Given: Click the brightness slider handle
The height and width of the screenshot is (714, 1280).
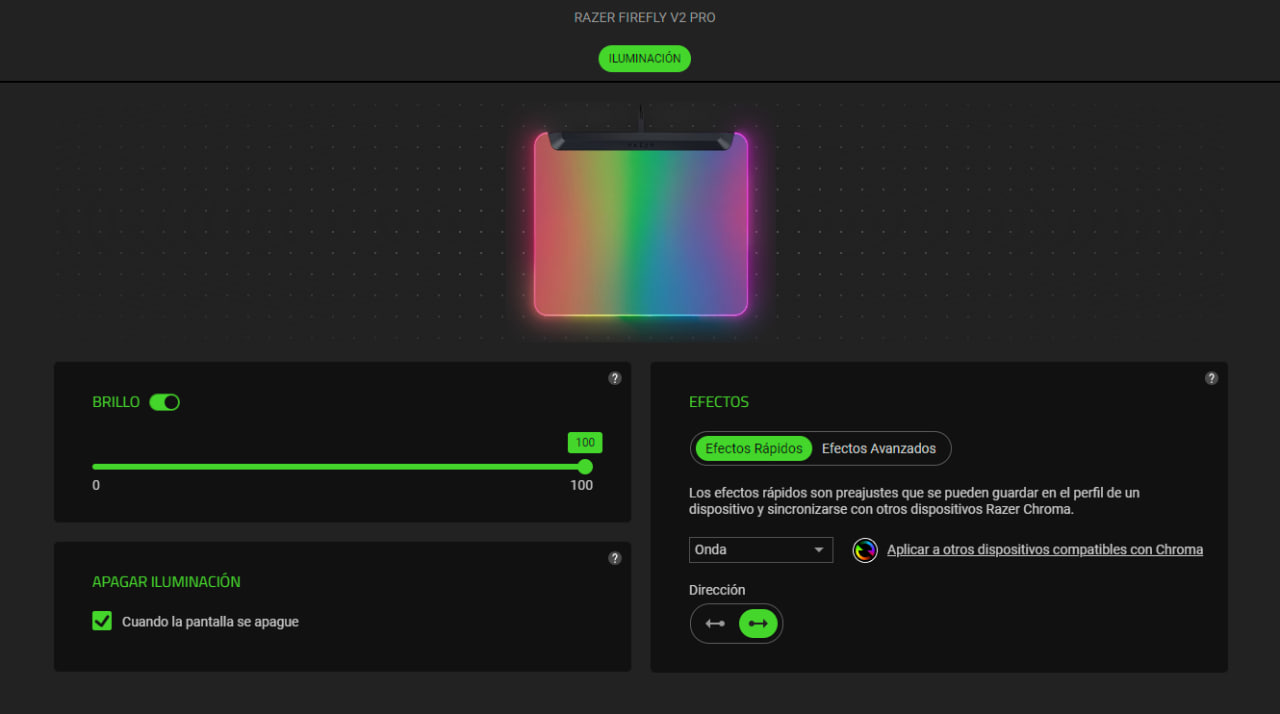Looking at the screenshot, I should (585, 466).
